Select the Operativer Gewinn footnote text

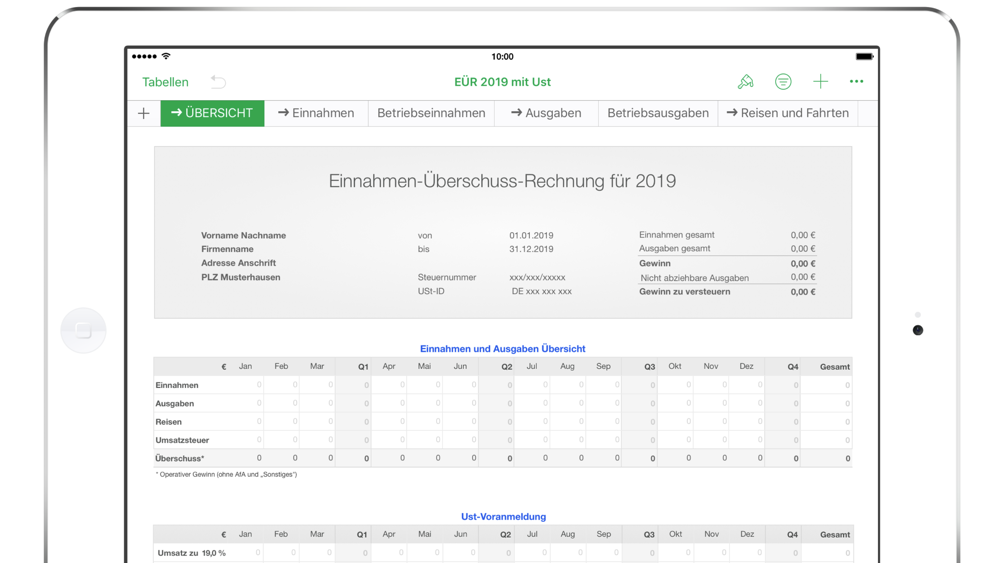[226, 474]
